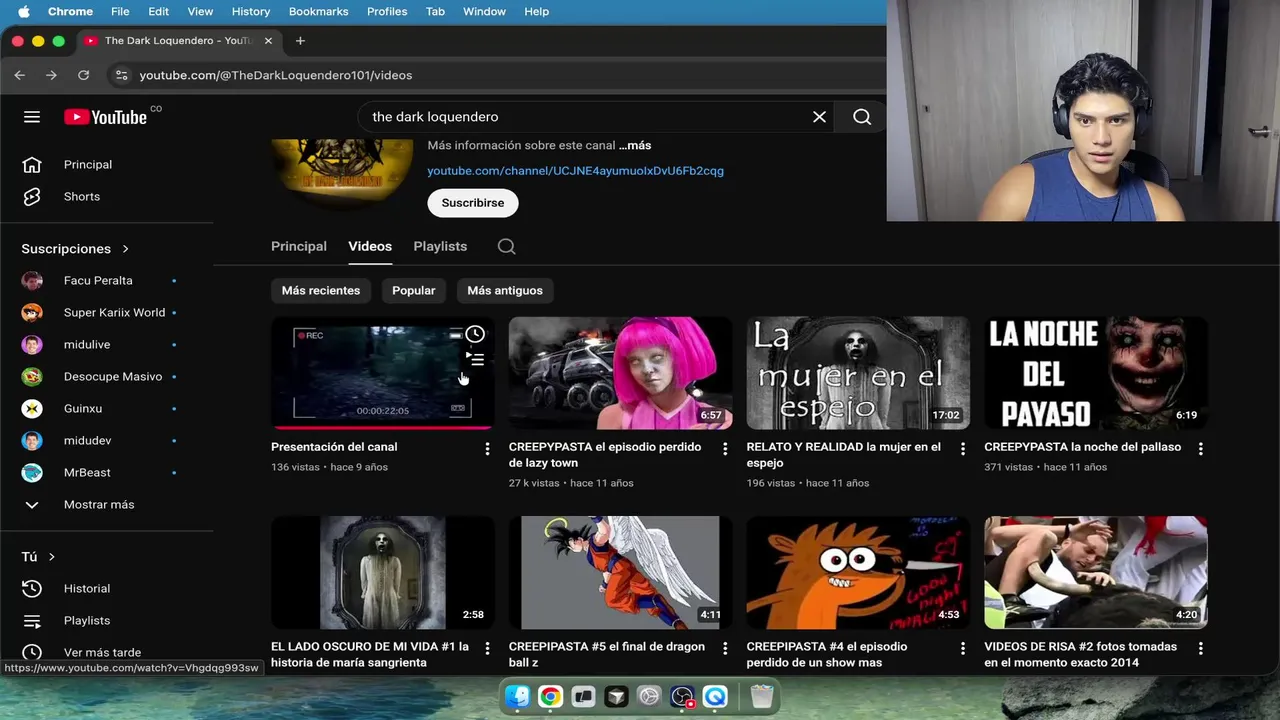Screen dimensions: 1280x720
Task: Open Goku with wings thumbnail
Action: (620, 572)
